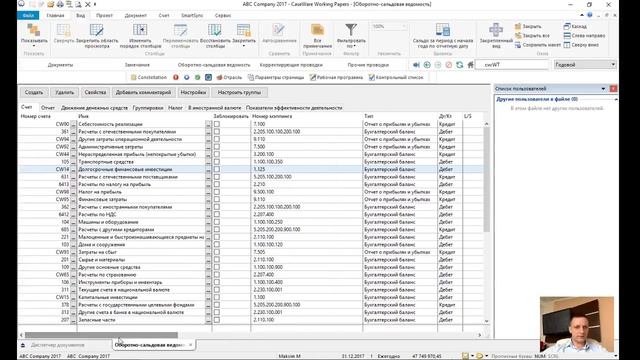Screen dimensions: 640x360
Task: Open the Годовой period dropdown
Action: coord(585,64)
